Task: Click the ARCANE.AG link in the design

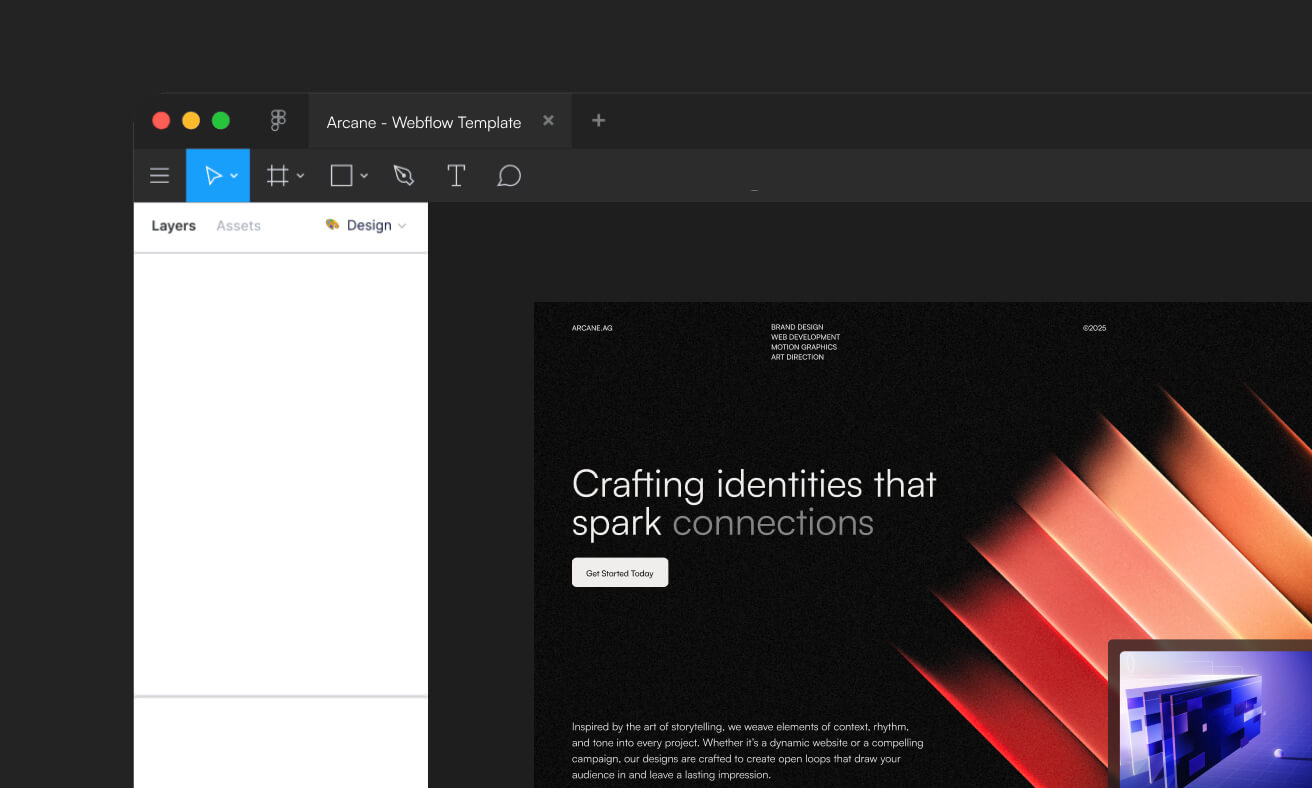Action: 592,327
